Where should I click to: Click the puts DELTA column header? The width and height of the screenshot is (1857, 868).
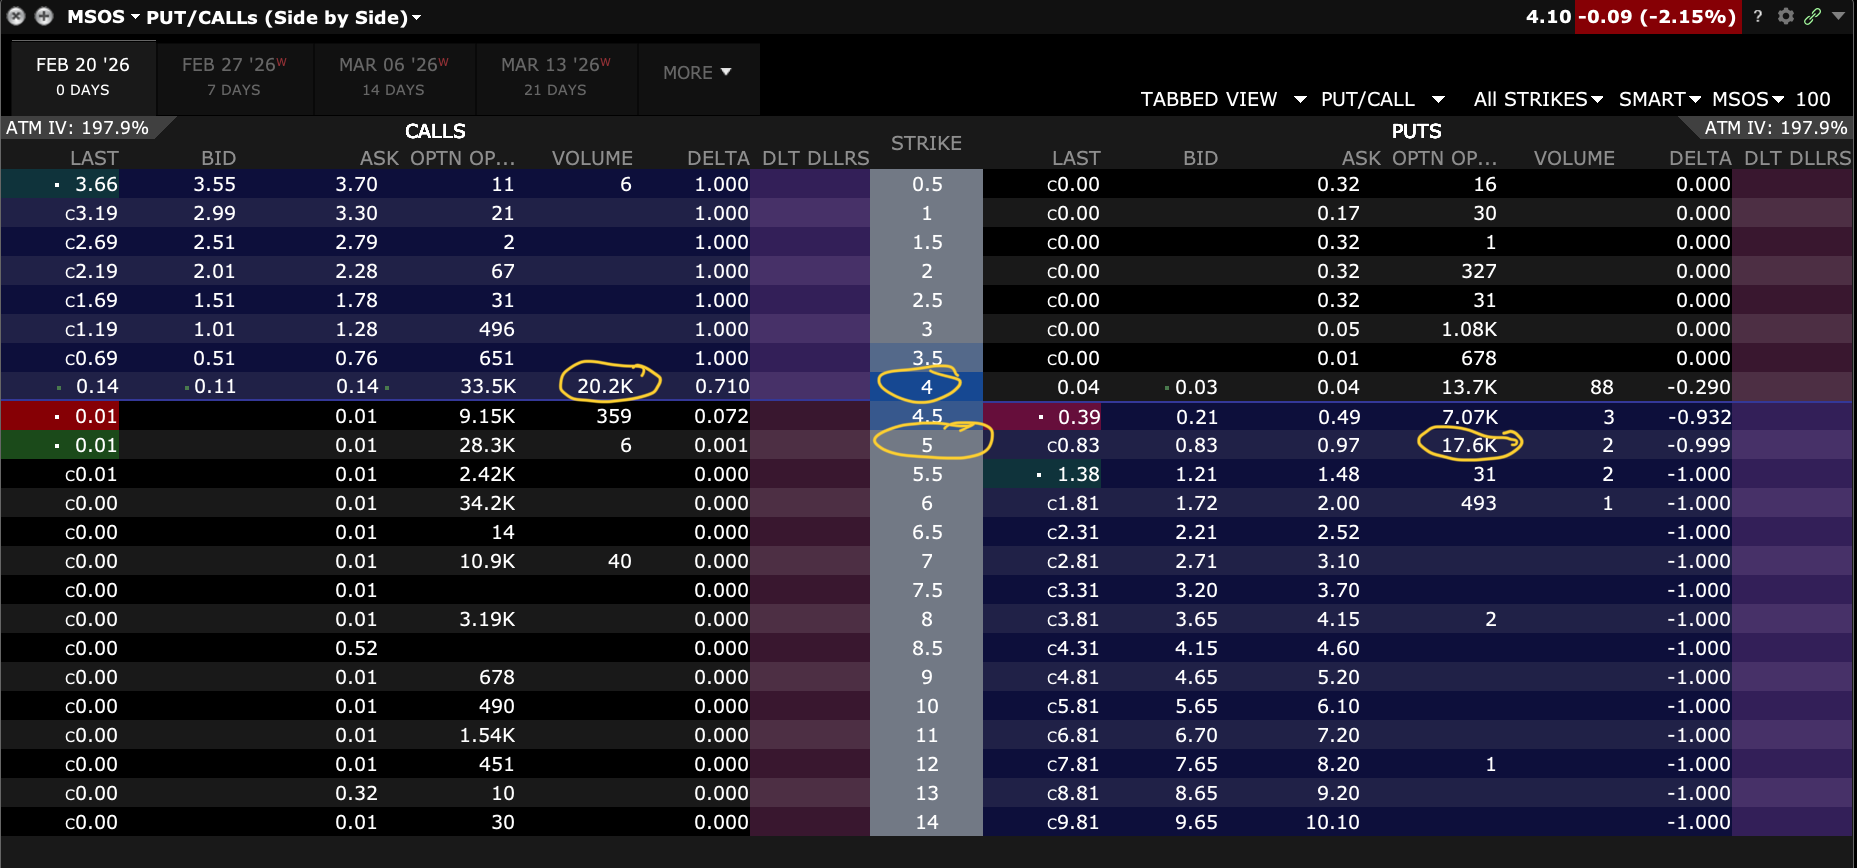click(1699, 158)
